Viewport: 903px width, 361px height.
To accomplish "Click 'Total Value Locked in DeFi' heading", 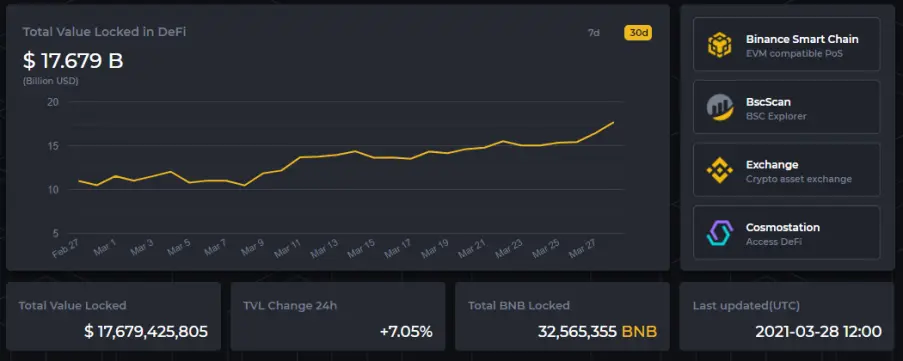I will click(104, 32).
